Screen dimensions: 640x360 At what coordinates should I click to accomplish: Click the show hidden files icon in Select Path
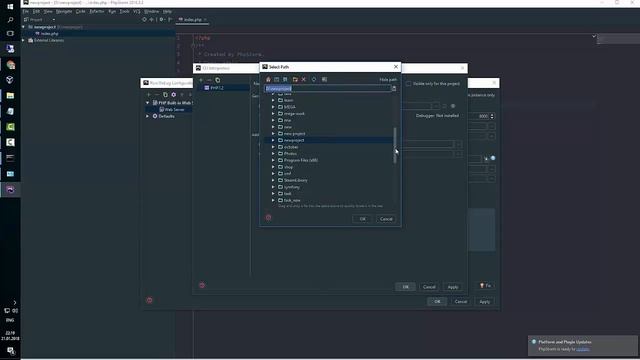click(x=324, y=80)
